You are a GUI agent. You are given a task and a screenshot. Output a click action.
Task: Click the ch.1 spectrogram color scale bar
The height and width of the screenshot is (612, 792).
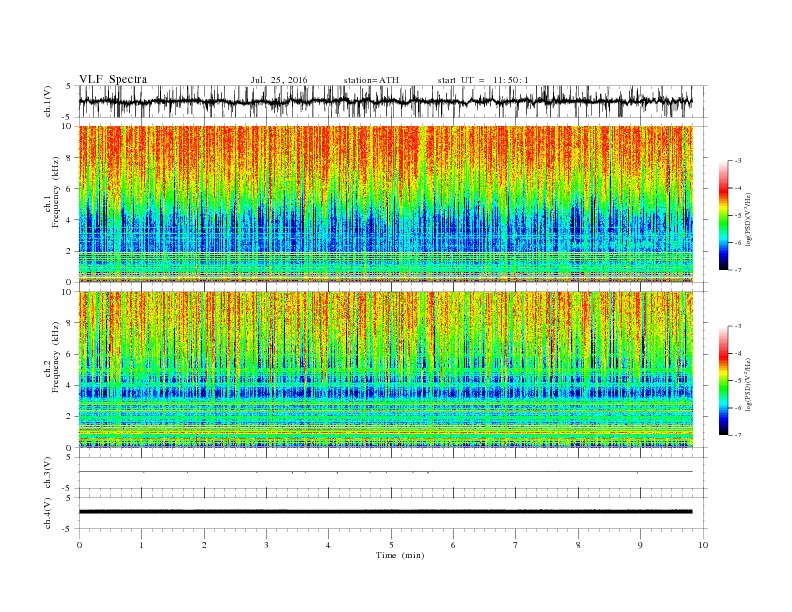coord(724,215)
